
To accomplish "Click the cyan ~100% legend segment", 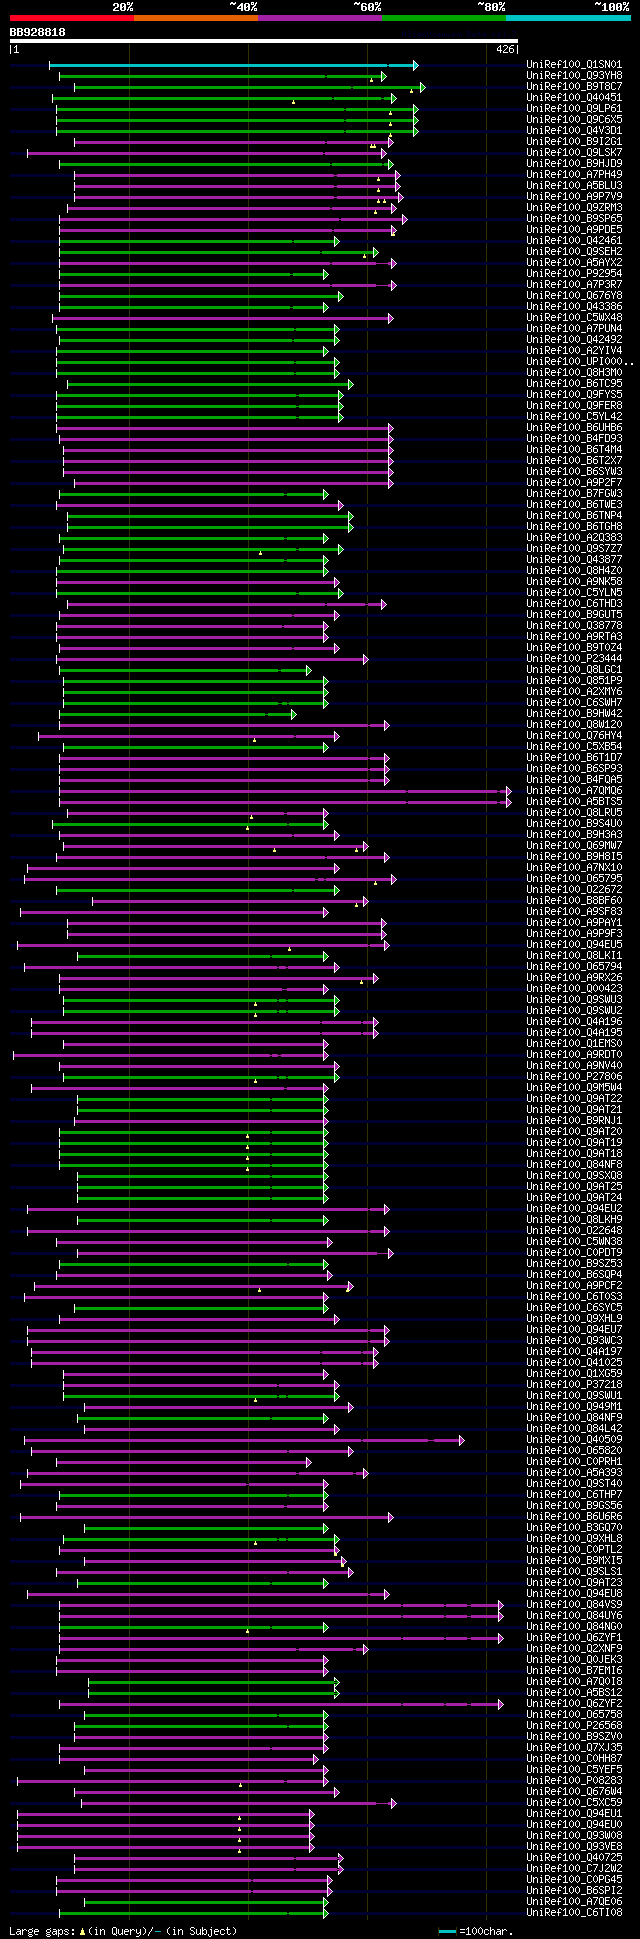I will tap(568, 18).
